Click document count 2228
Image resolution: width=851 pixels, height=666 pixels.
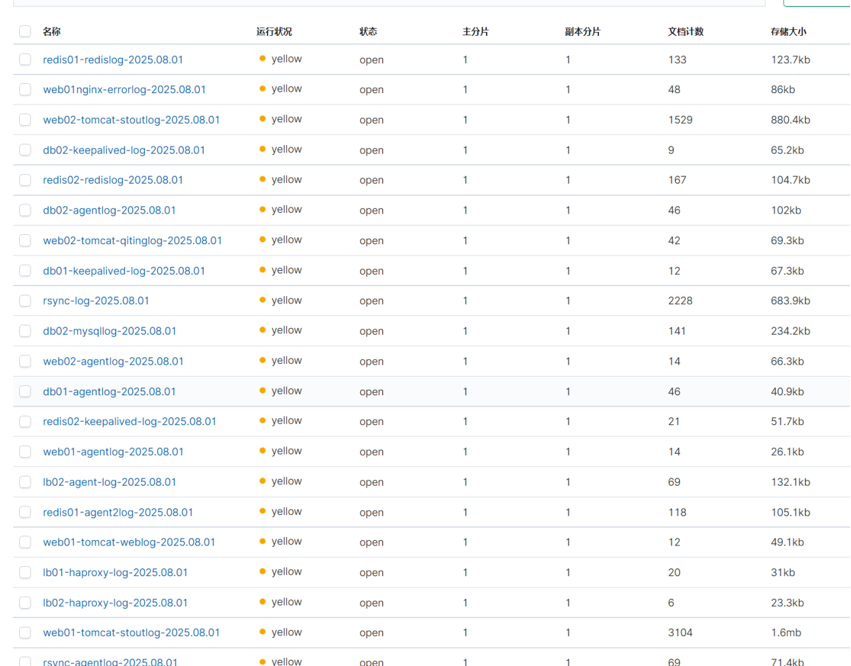click(x=680, y=301)
